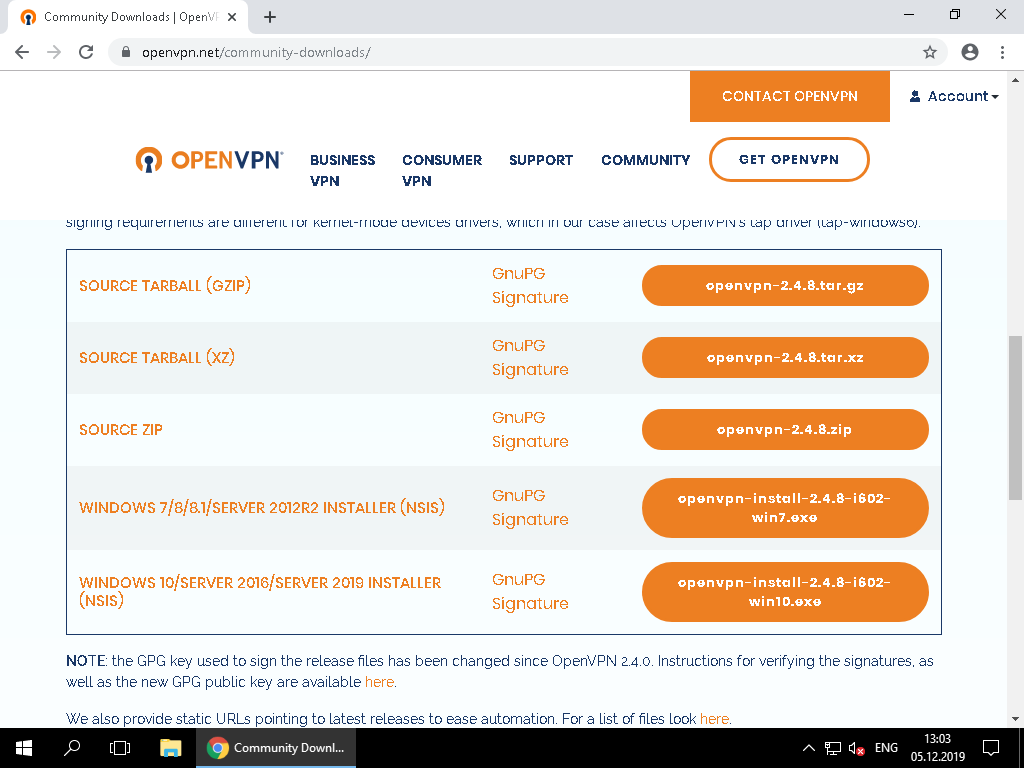
Task: Open a new tab with the plus icon
Action: [270, 17]
